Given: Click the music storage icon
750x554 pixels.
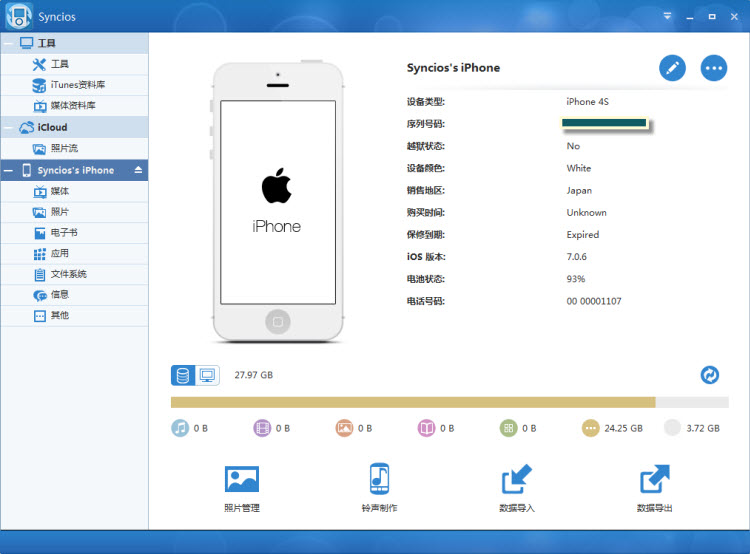Looking at the screenshot, I should 180,428.
